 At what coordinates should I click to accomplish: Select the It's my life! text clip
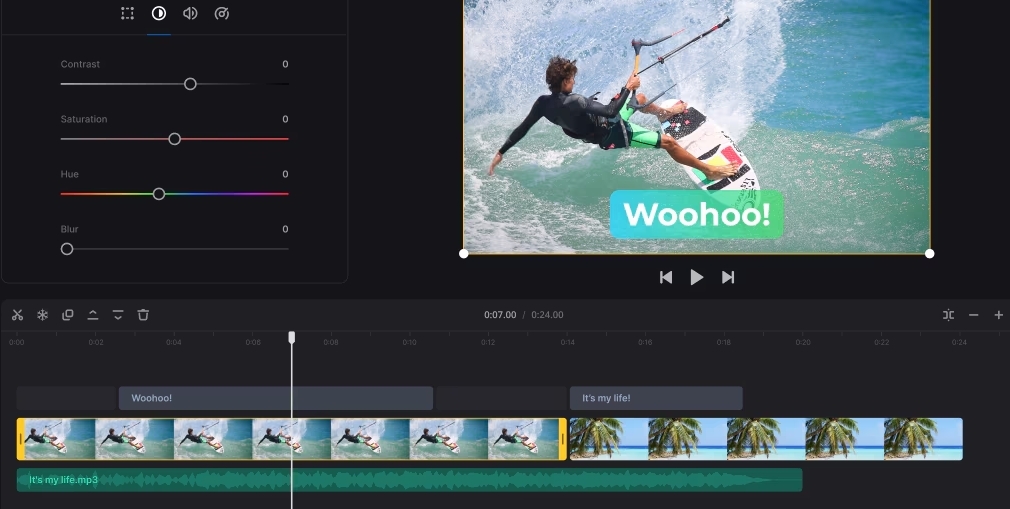tap(656, 398)
